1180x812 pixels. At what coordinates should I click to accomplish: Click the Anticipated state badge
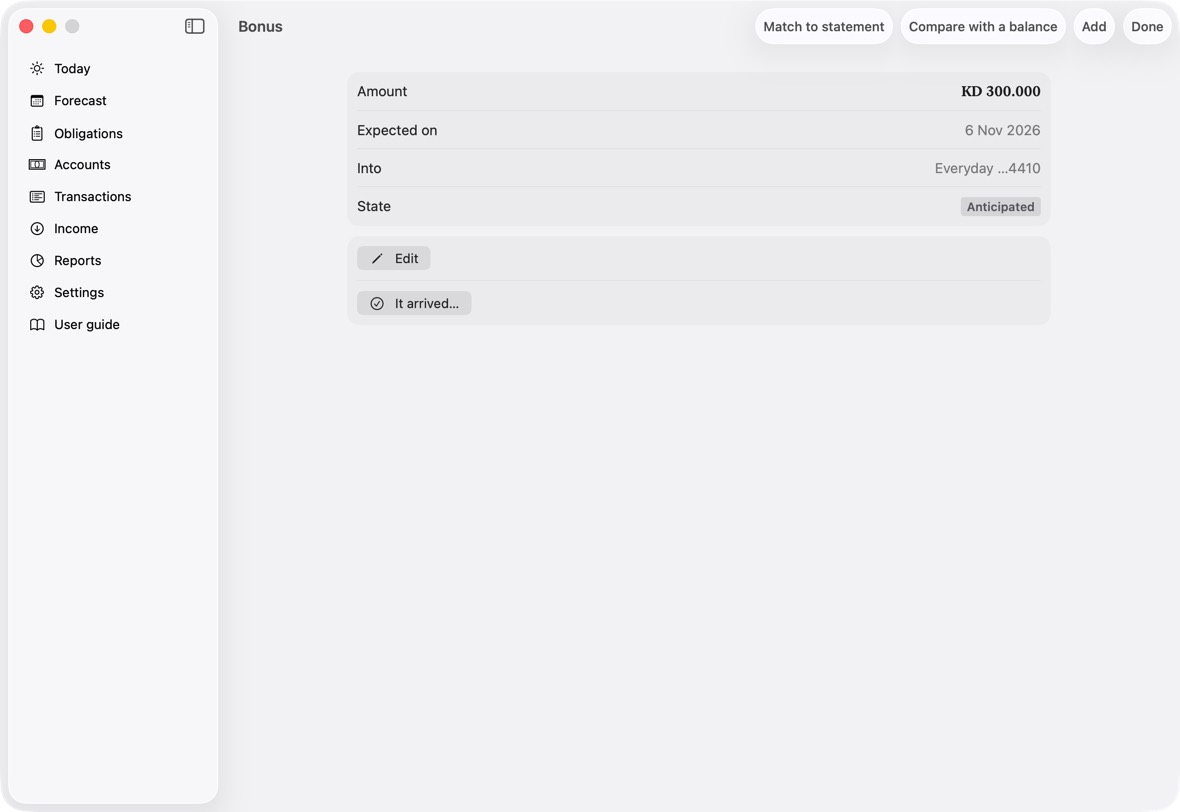click(x=1000, y=207)
